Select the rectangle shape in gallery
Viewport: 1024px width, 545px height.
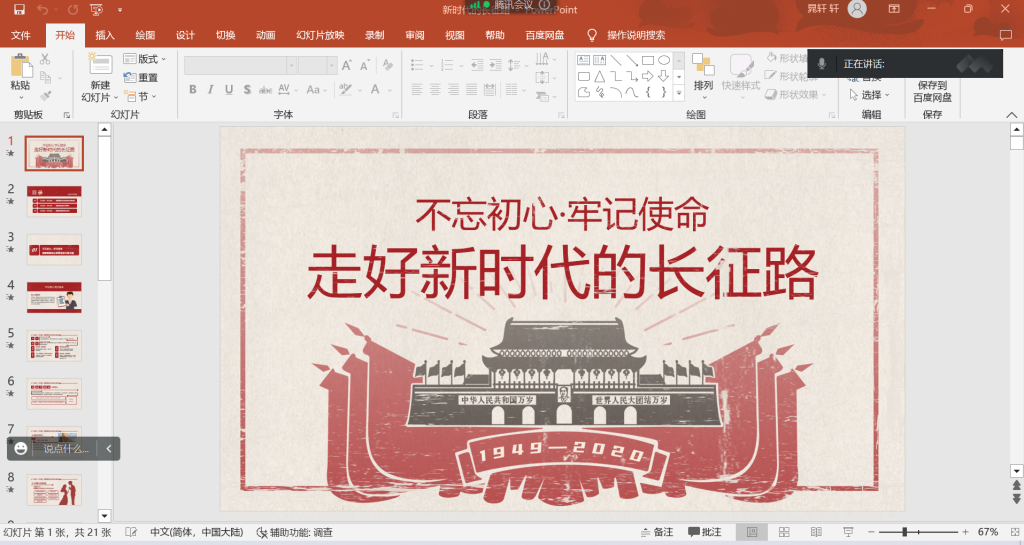pyautogui.click(x=648, y=60)
